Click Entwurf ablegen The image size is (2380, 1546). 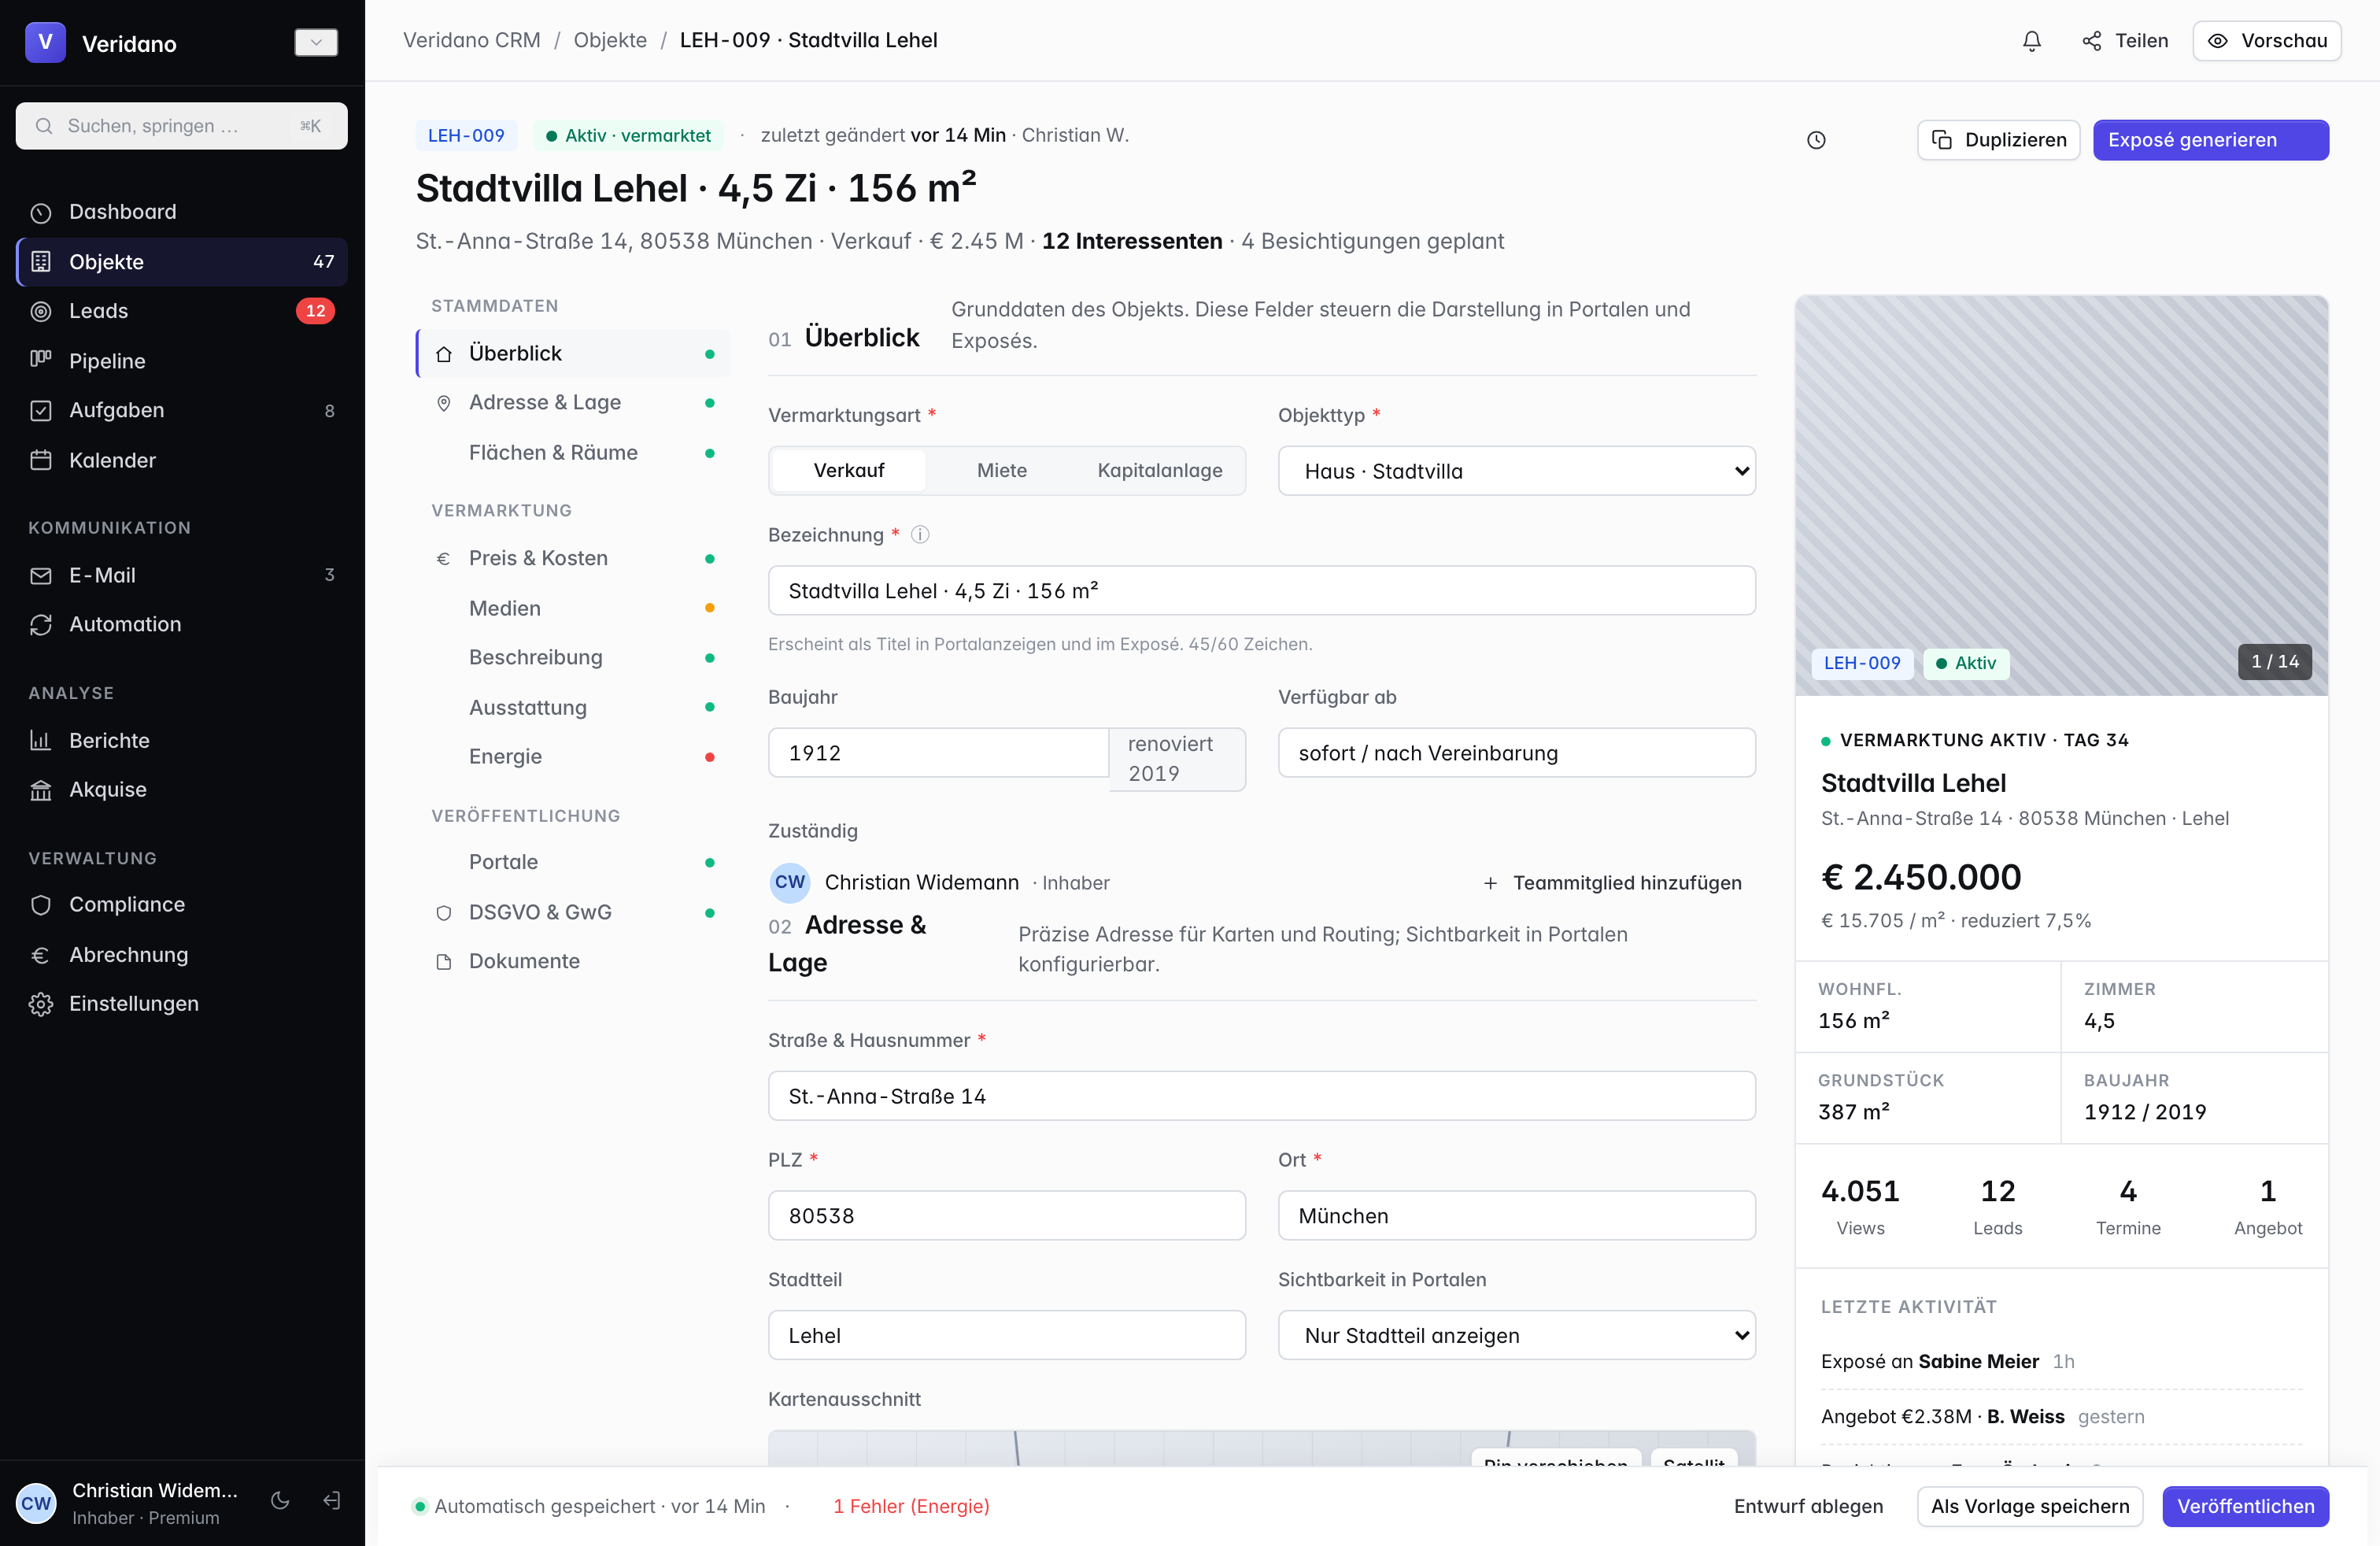(1808, 1506)
